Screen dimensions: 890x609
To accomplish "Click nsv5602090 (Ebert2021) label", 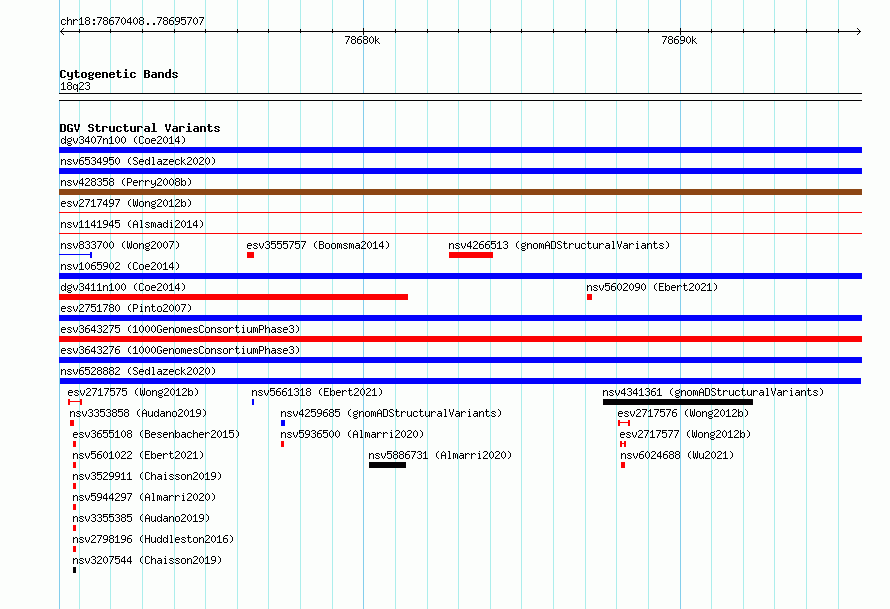I will coord(652,287).
